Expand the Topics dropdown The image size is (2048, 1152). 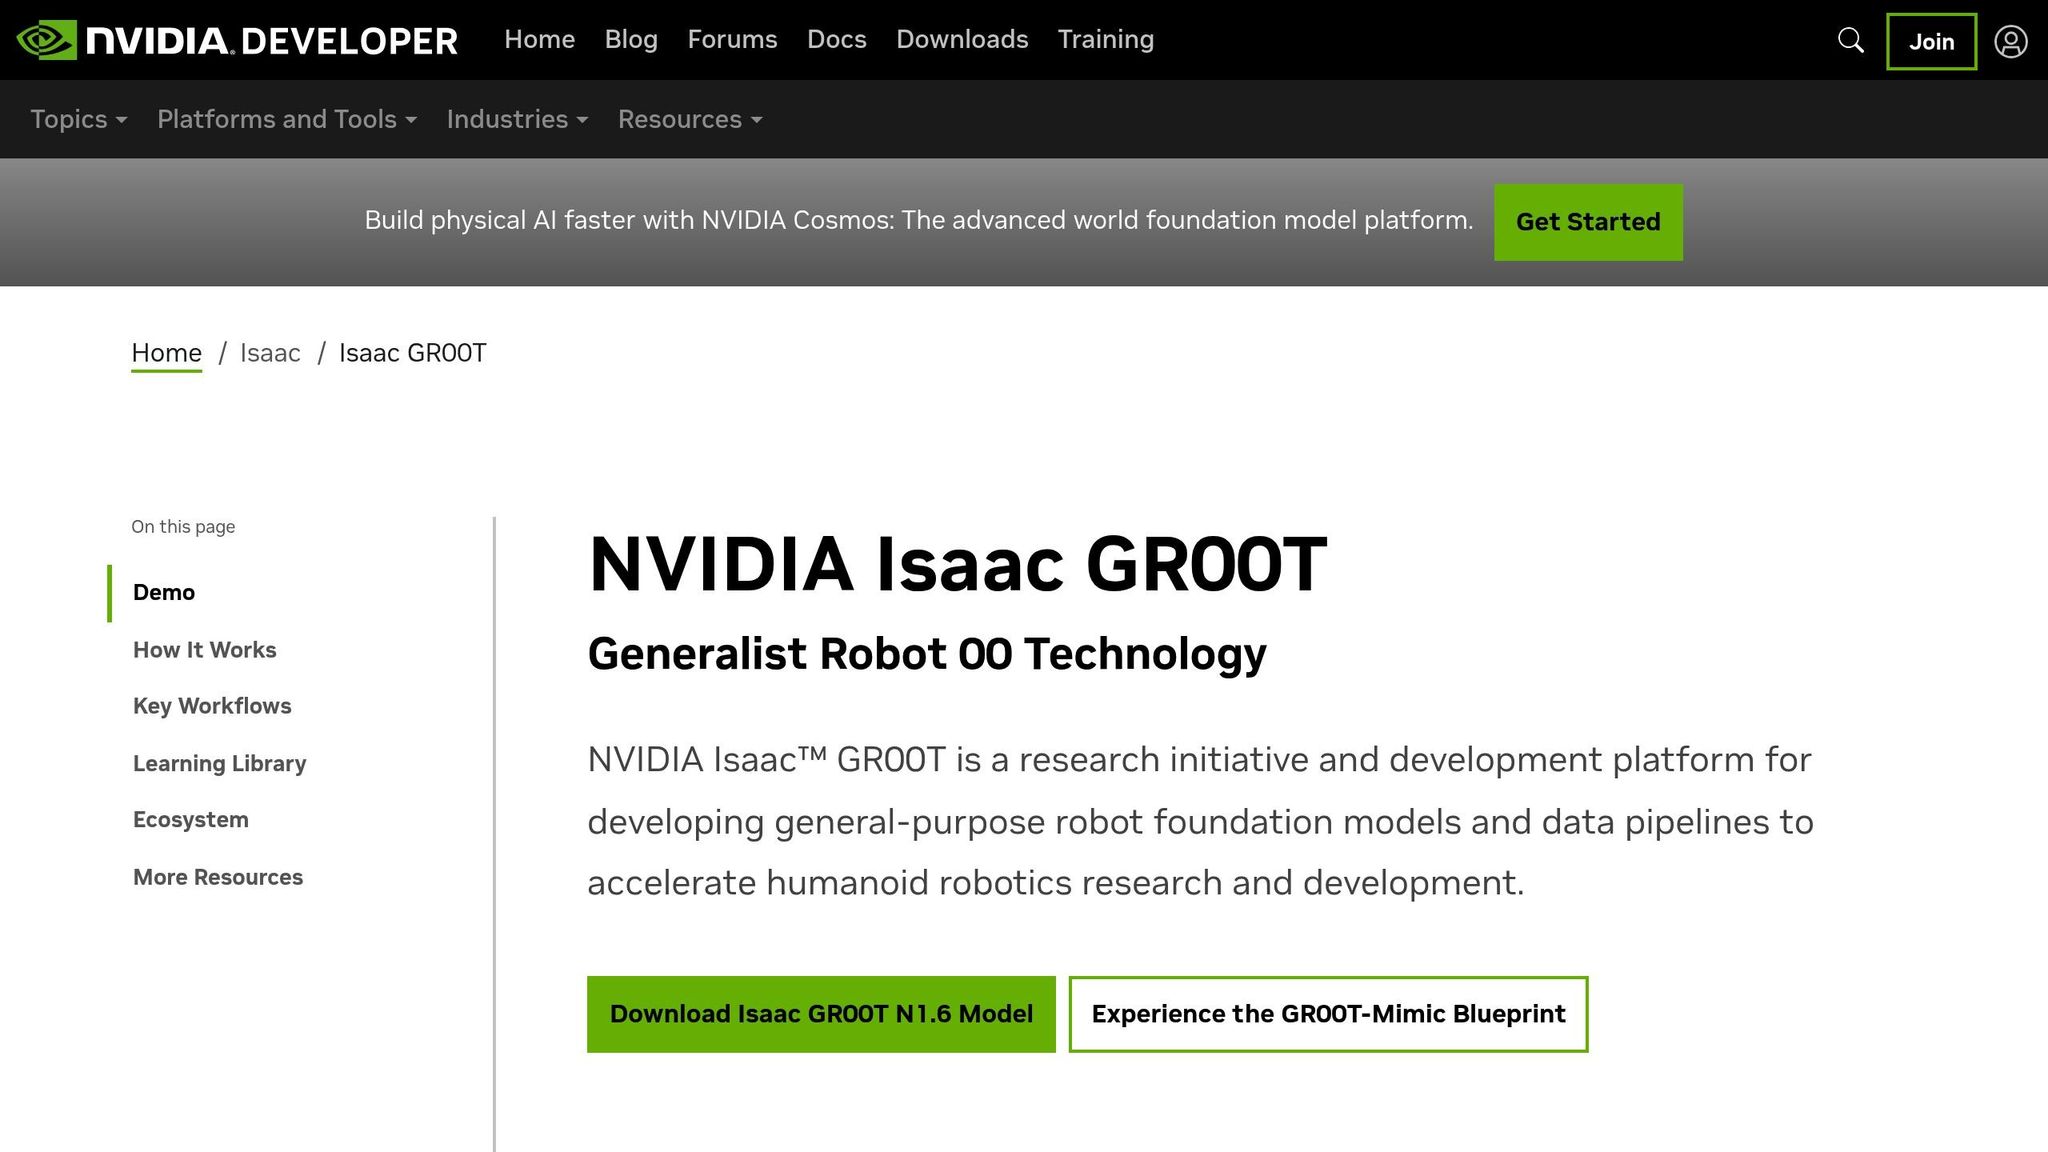coord(77,119)
